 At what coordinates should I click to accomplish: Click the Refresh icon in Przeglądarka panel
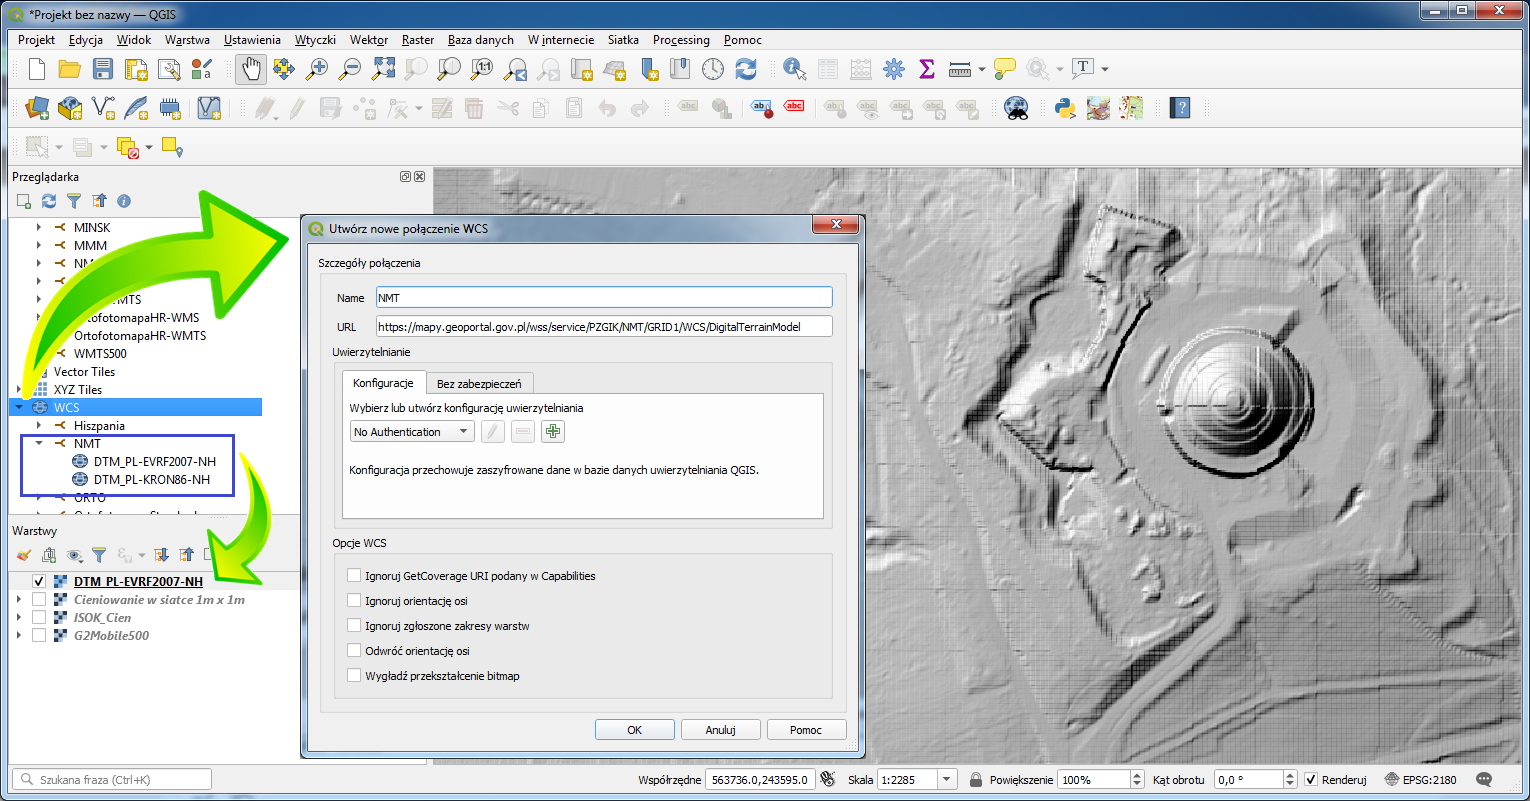tap(49, 201)
